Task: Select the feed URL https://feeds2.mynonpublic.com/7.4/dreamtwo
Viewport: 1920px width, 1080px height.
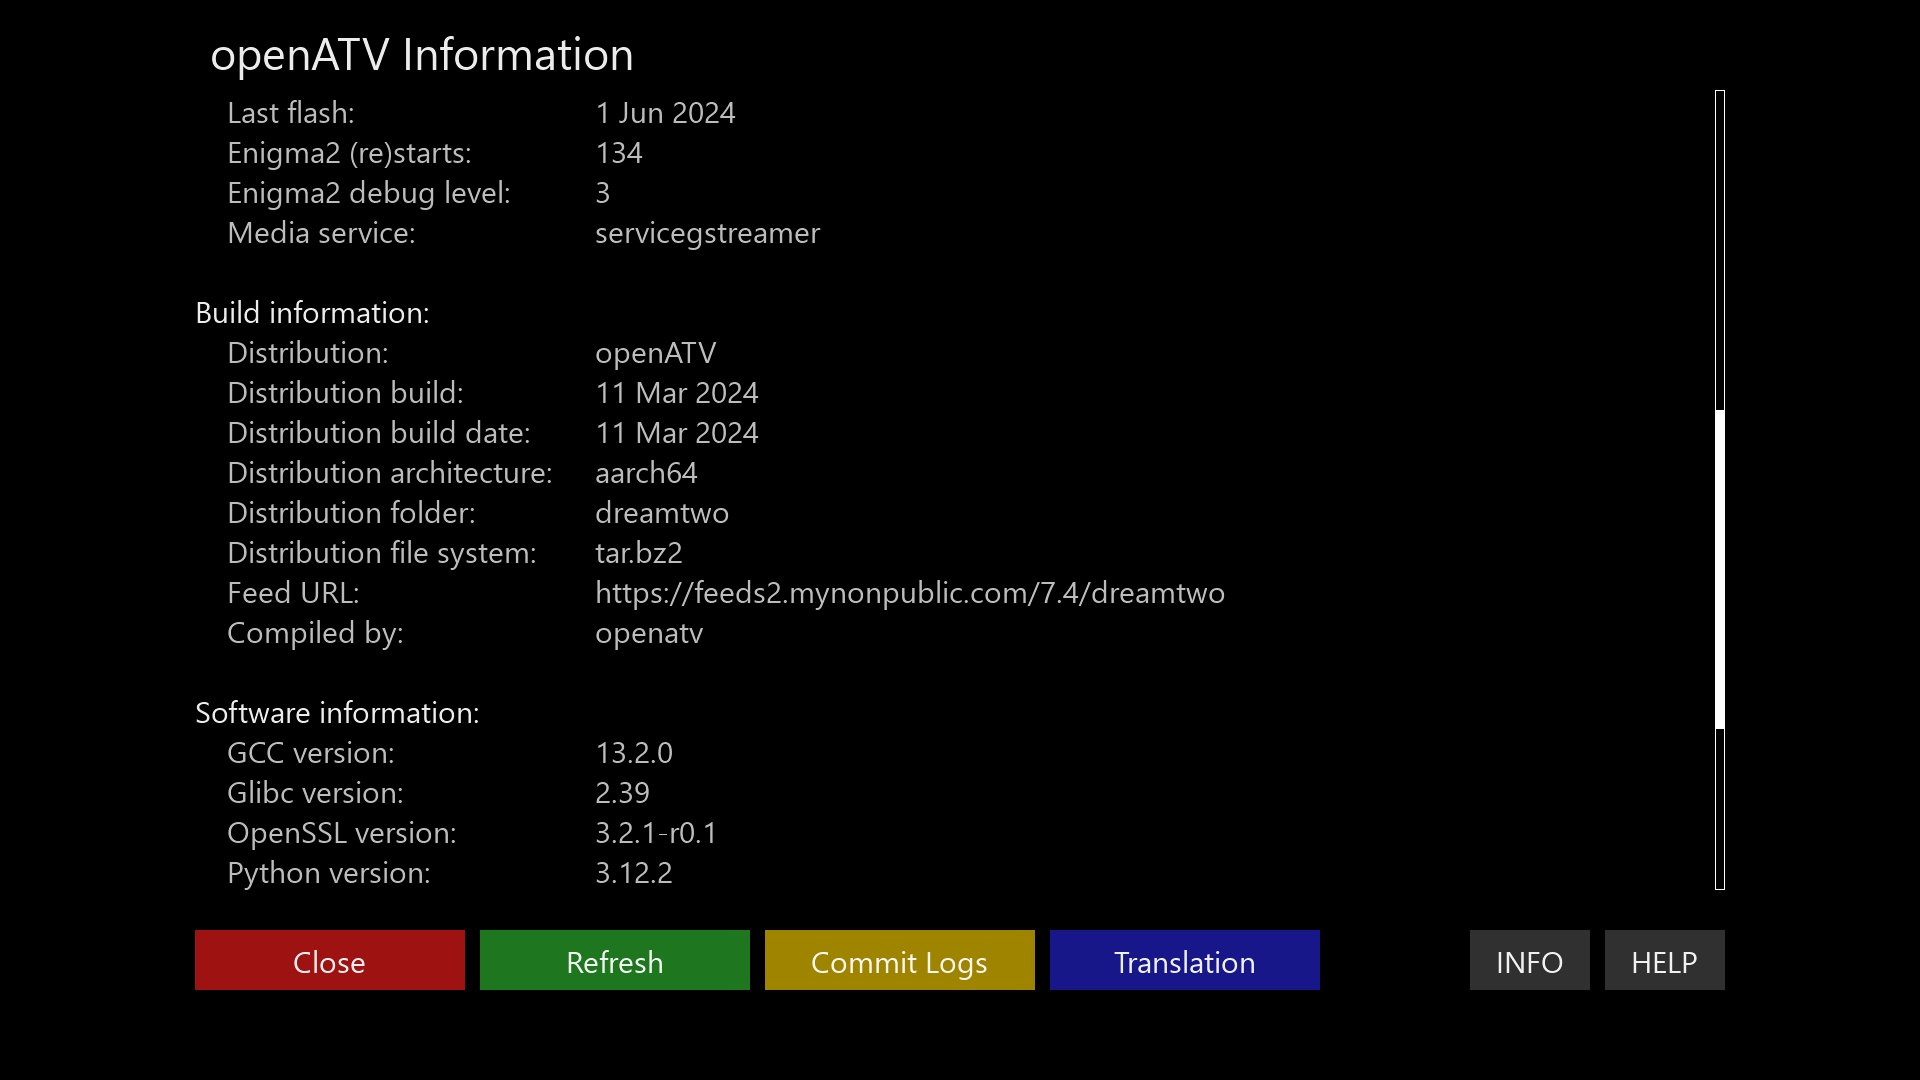Action: pyautogui.click(x=910, y=593)
